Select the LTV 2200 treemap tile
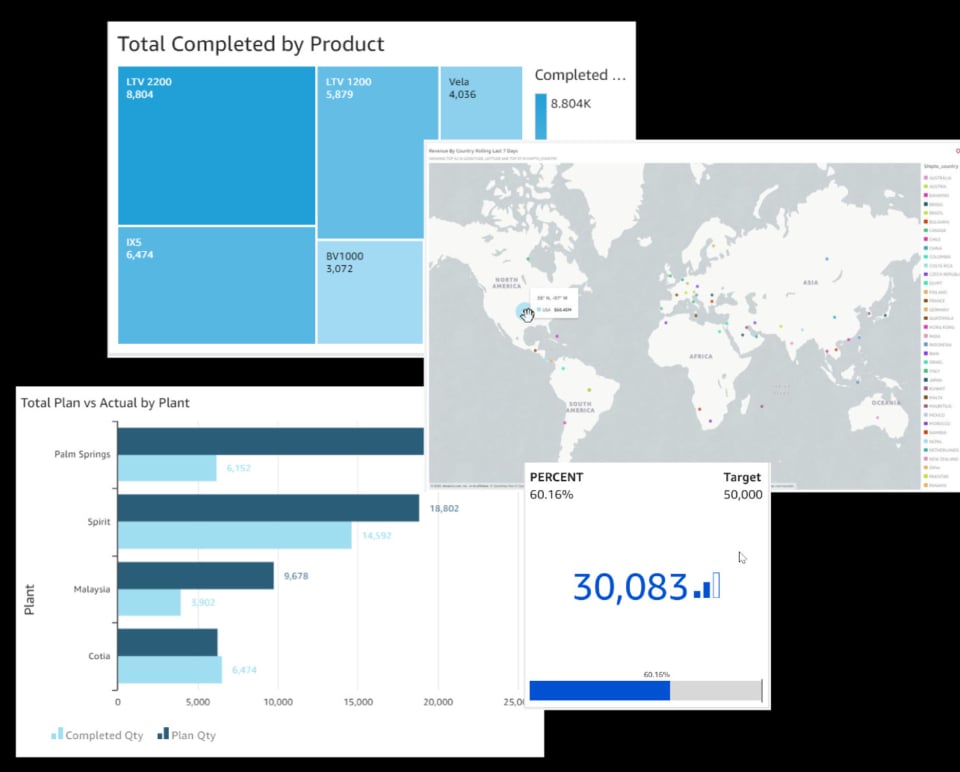The image size is (960, 772). (x=217, y=145)
